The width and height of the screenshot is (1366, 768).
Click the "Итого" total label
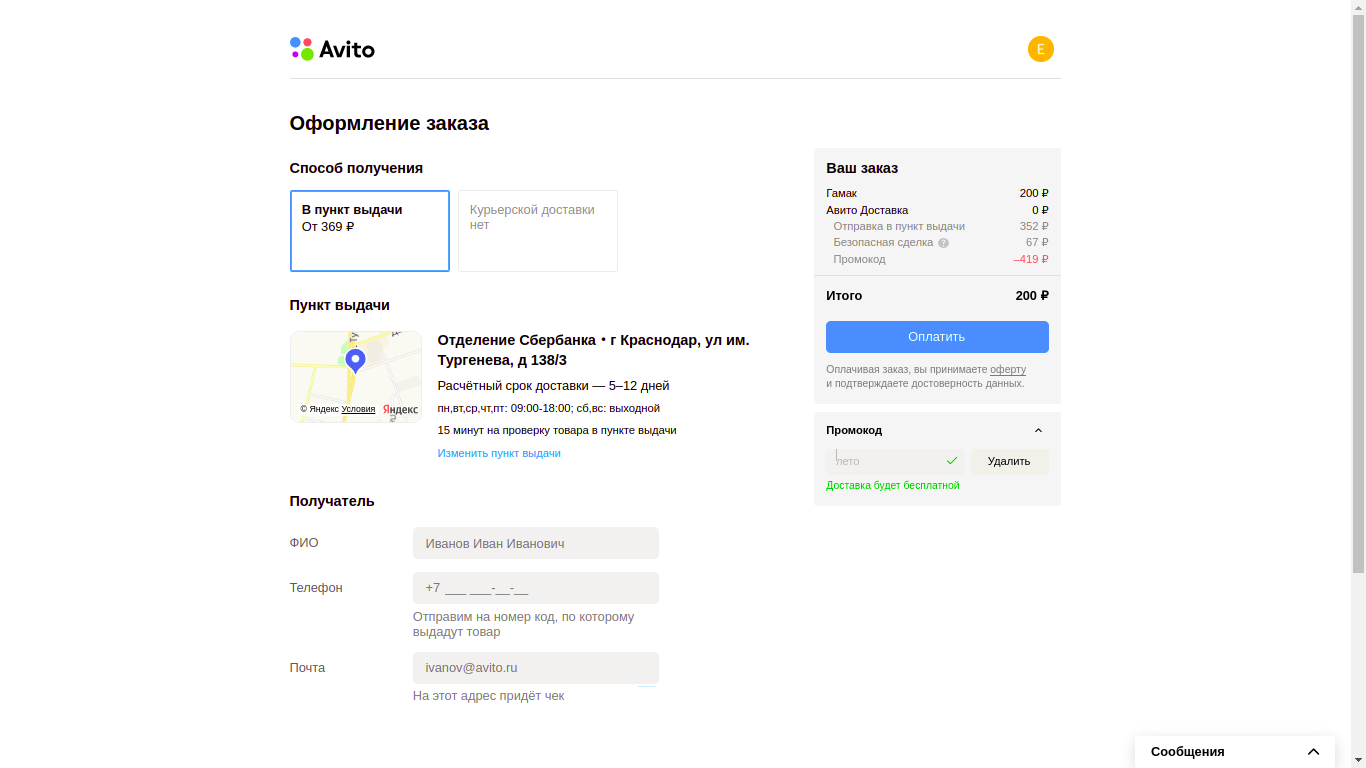(844, 296)
